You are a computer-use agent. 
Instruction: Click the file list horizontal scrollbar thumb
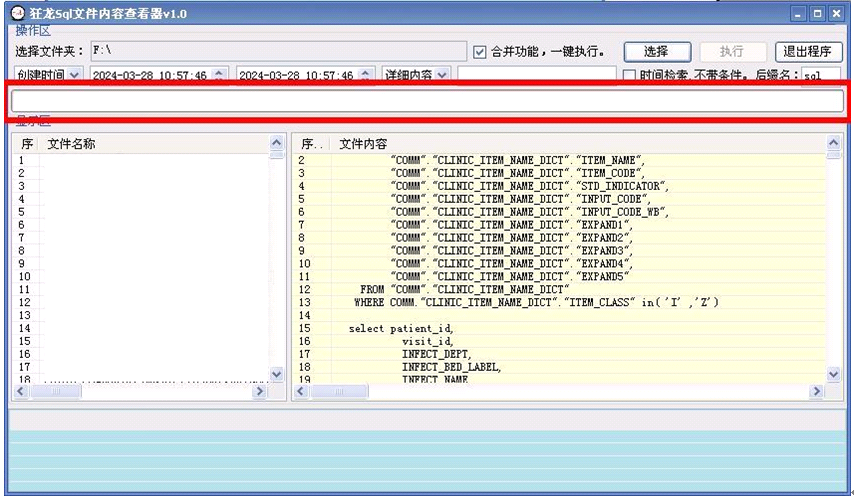coord(56,391)
